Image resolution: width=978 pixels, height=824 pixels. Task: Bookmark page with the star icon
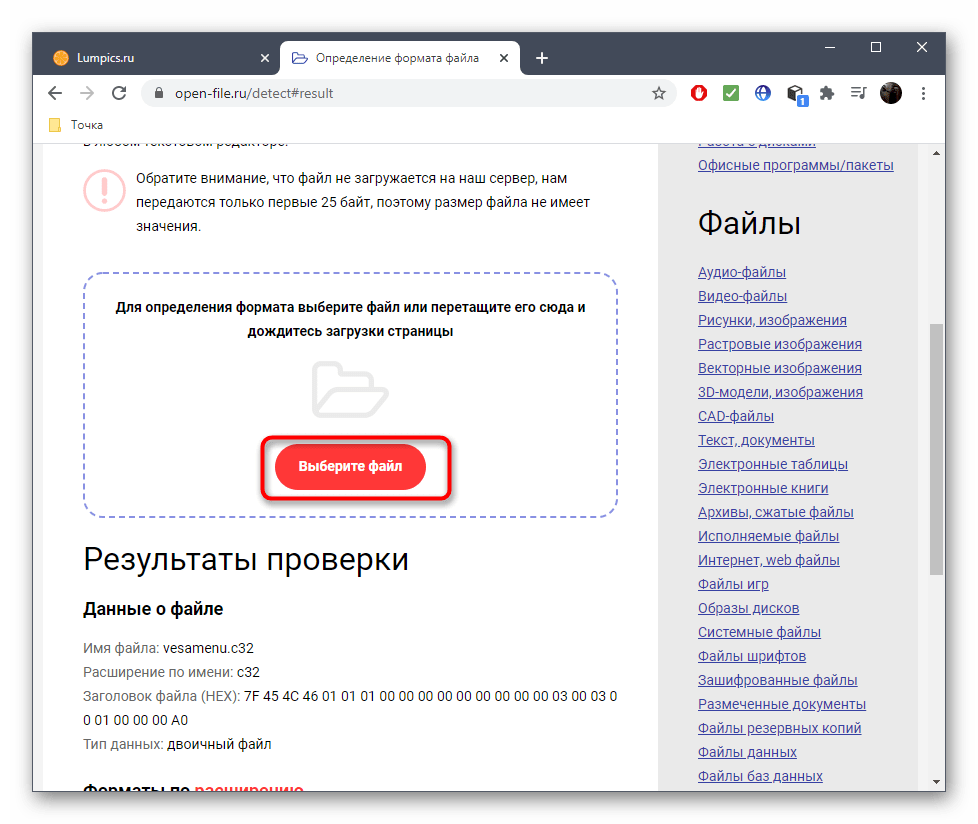[658, 93]
